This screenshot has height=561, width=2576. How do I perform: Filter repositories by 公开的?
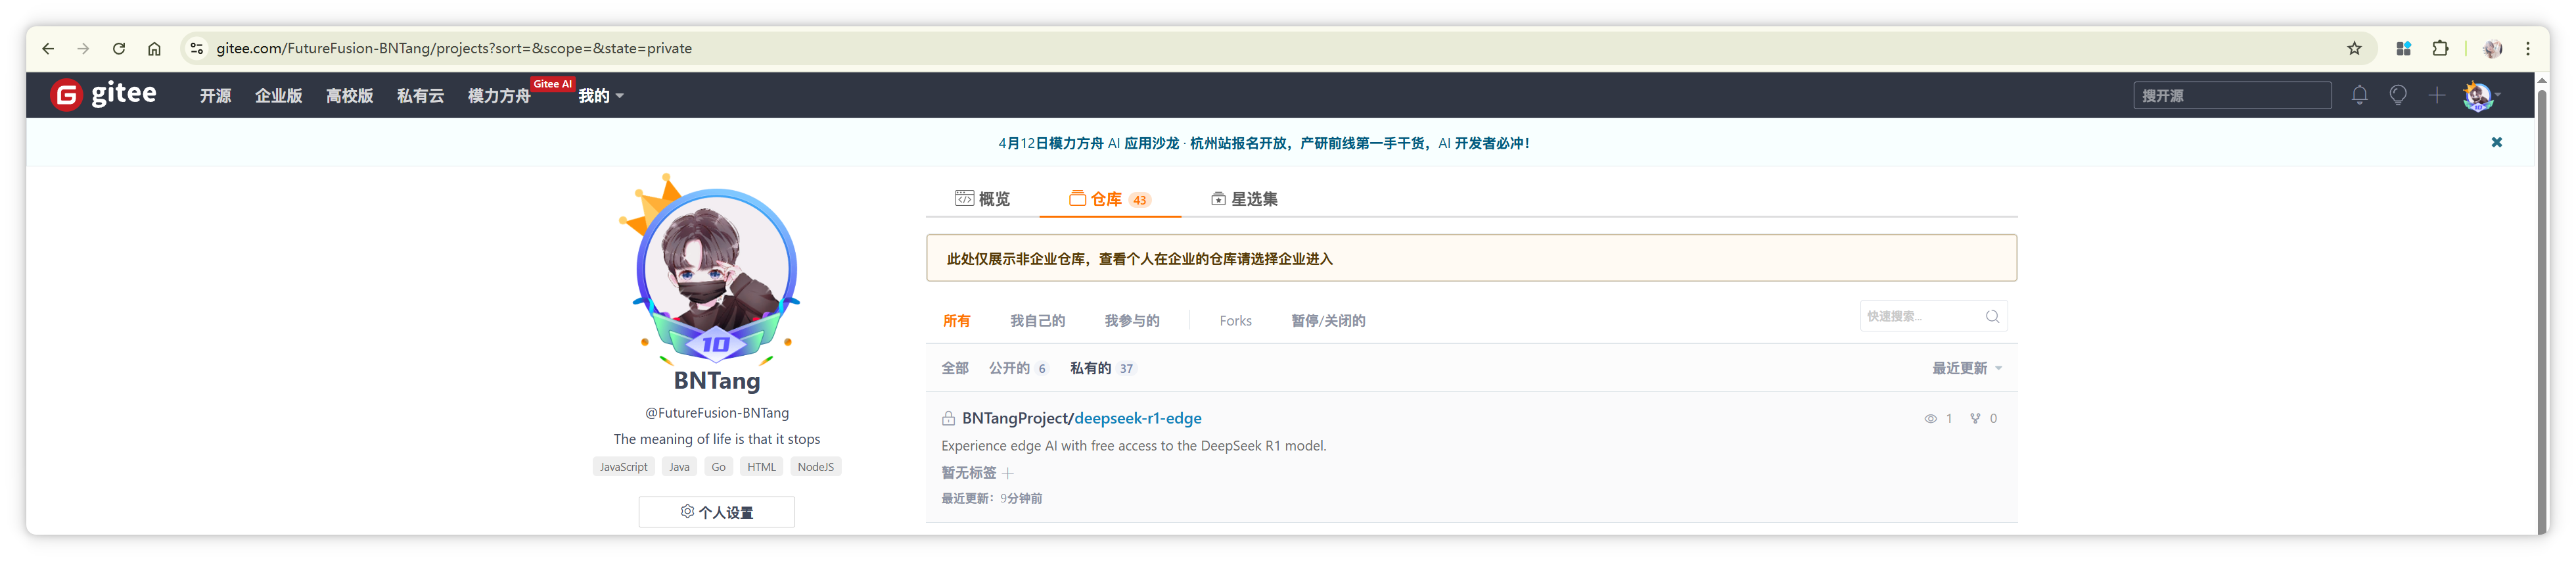pos(1018,368)
